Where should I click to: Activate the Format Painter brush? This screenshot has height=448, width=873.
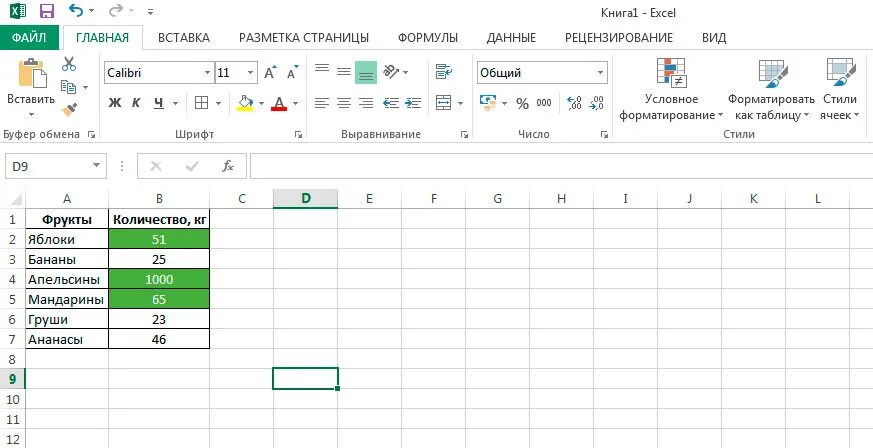(x=69, y=109)
